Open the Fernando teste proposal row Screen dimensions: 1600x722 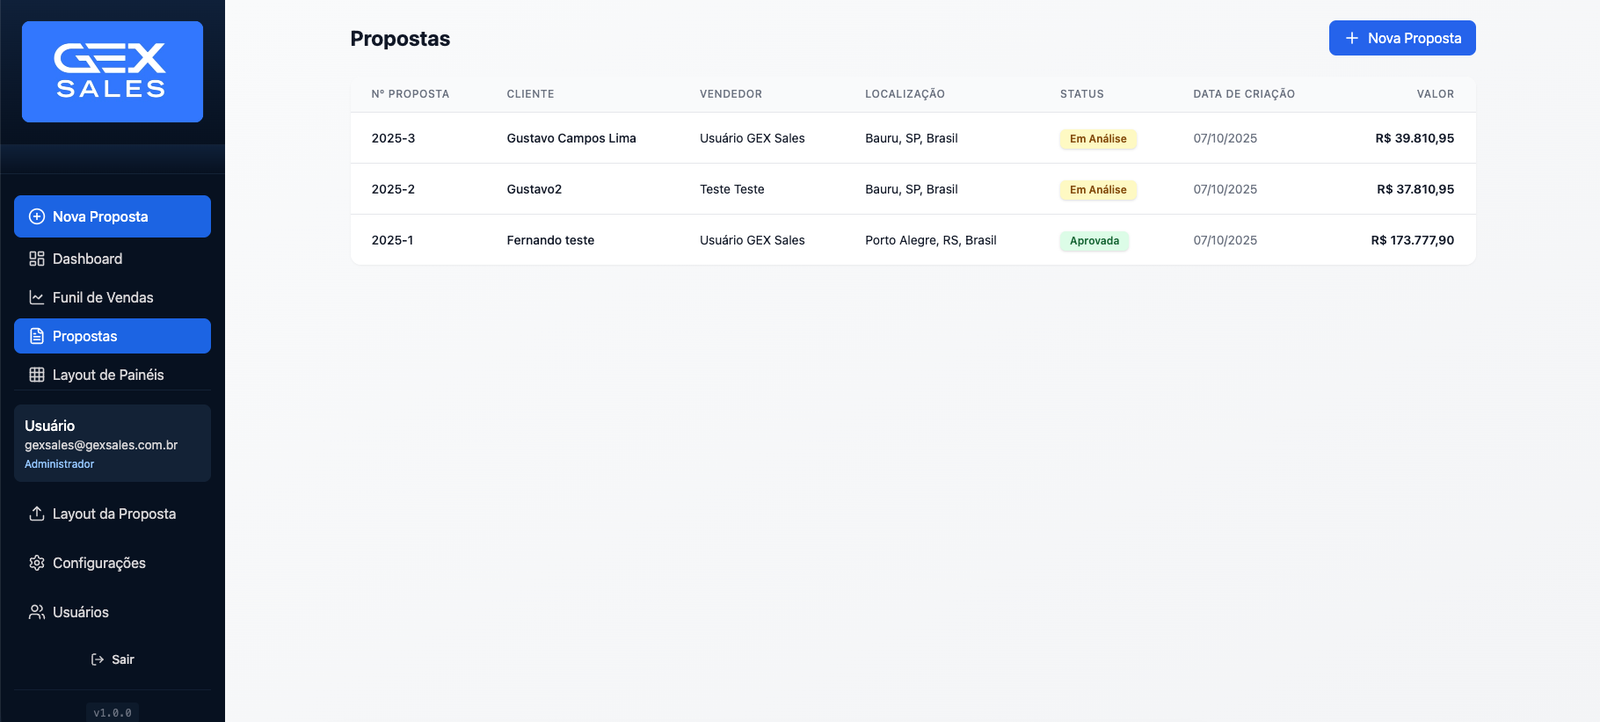pos(550,241)
